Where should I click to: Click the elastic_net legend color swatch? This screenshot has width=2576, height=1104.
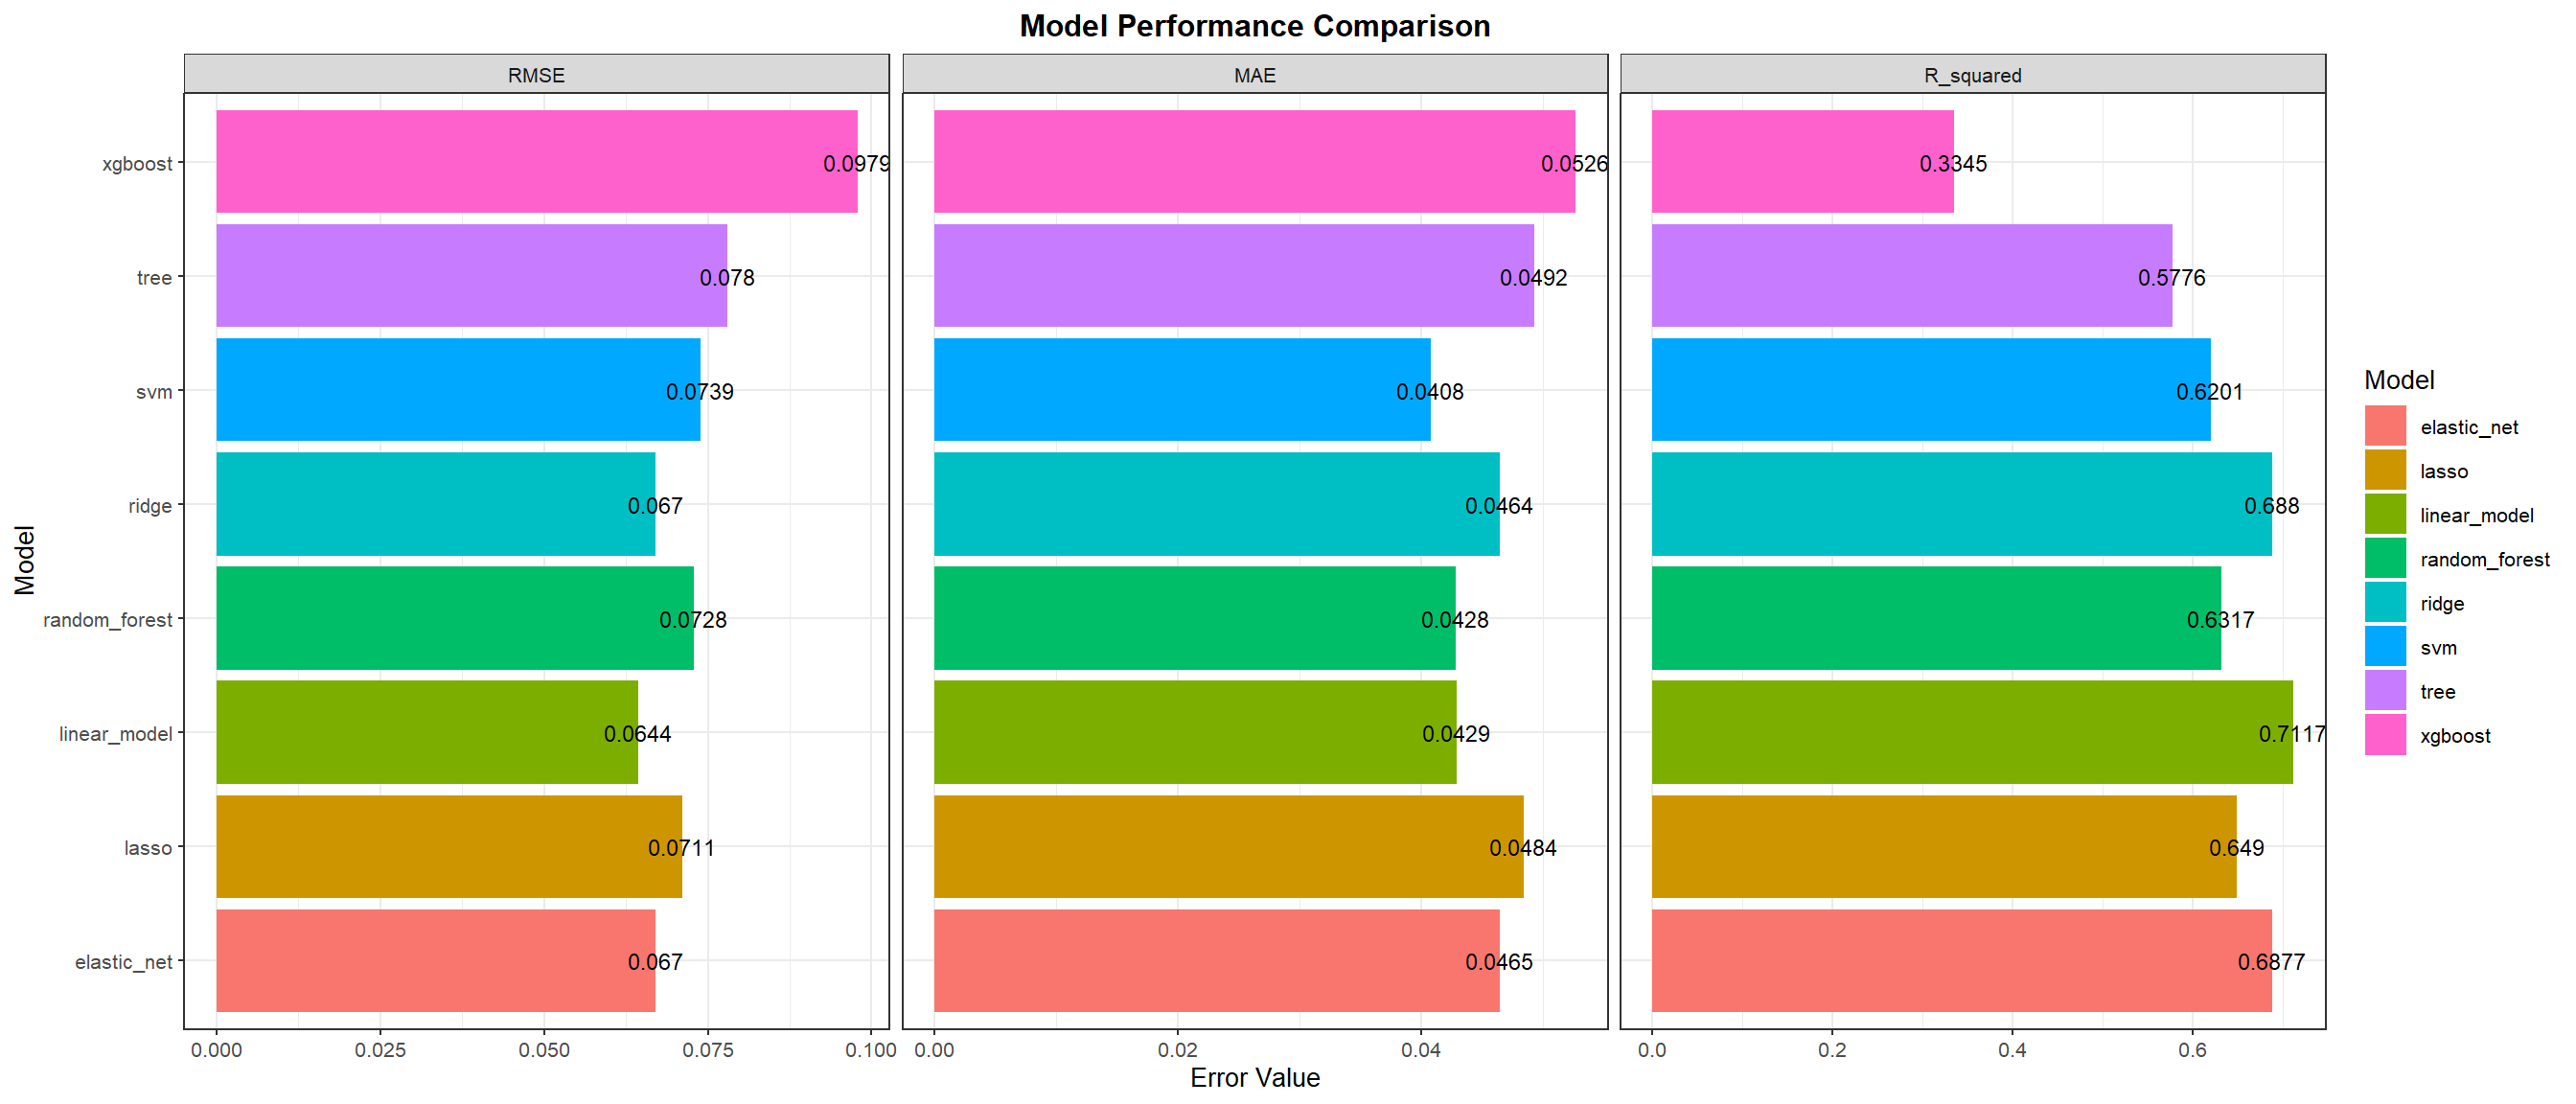coord(2385,426)
